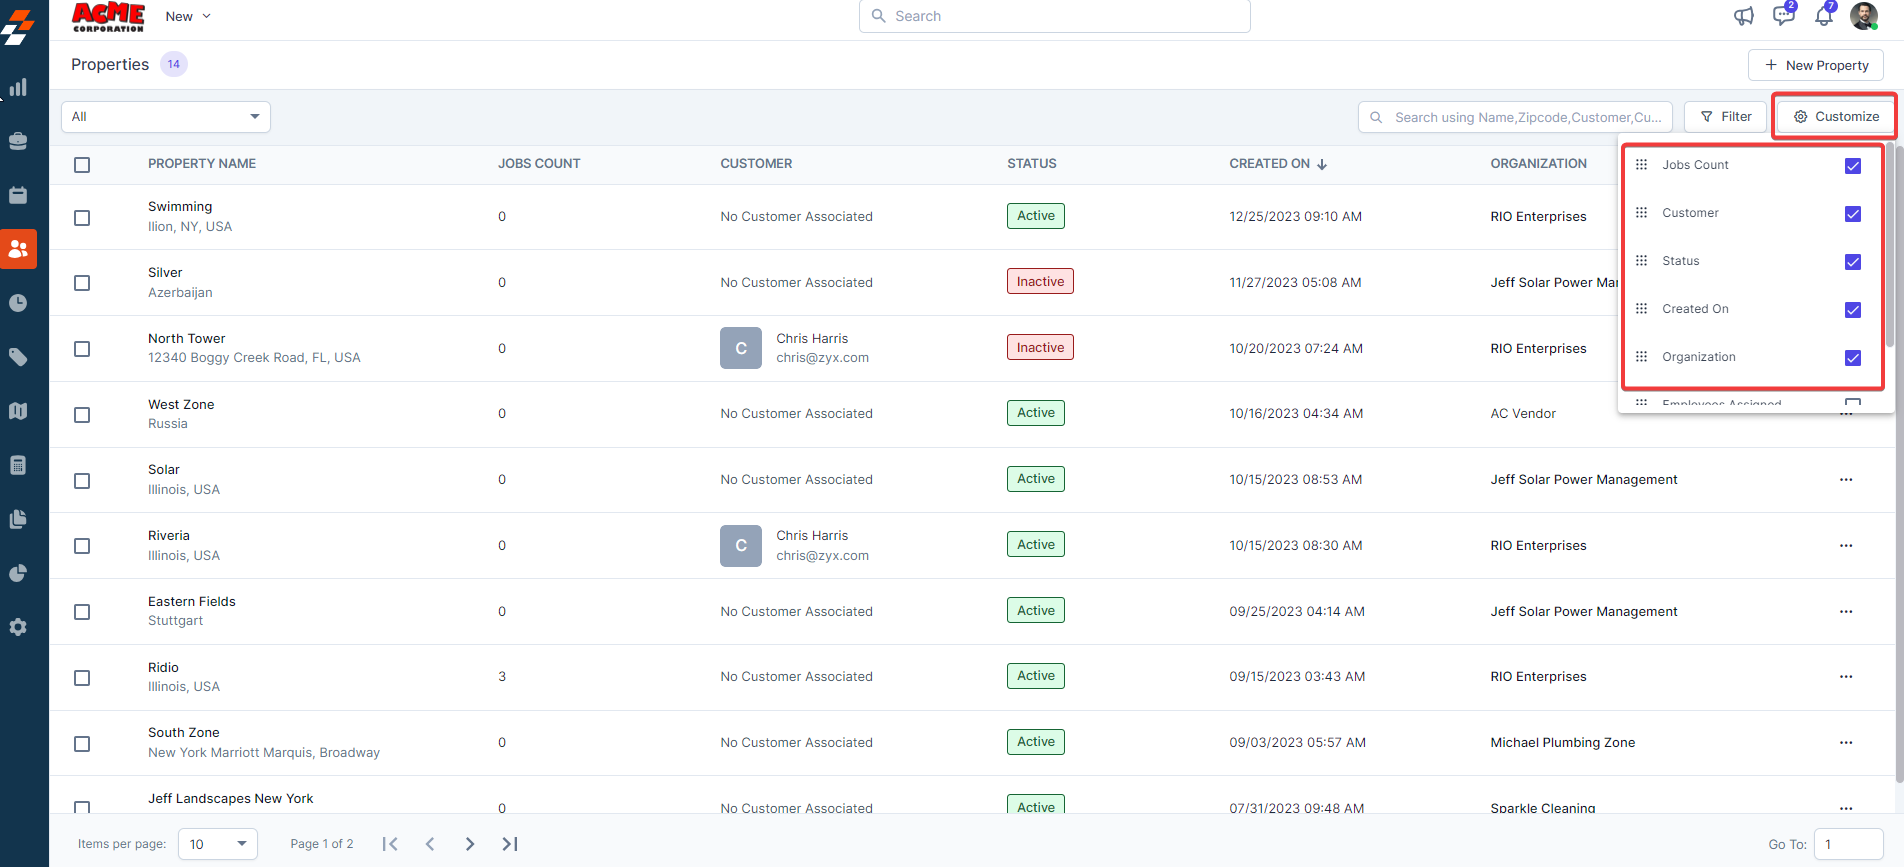Open the map icon in sidebar
This screenshot has height=867, width=1904.
click(18, 411)
